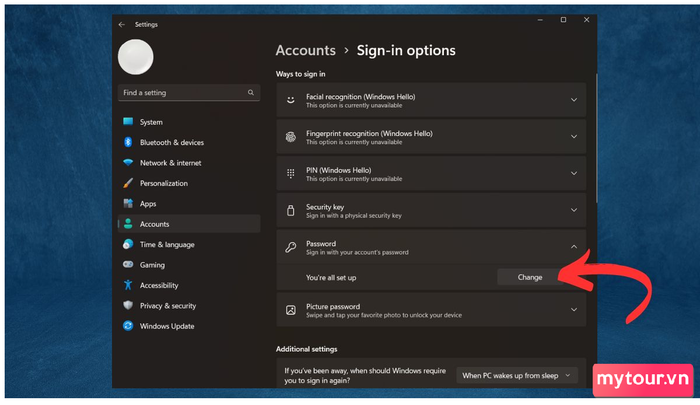Image resolution: width=700 pixels, height=405 pixels.
Task: Go to Gaming settings
Action: (x=189, y=265)
